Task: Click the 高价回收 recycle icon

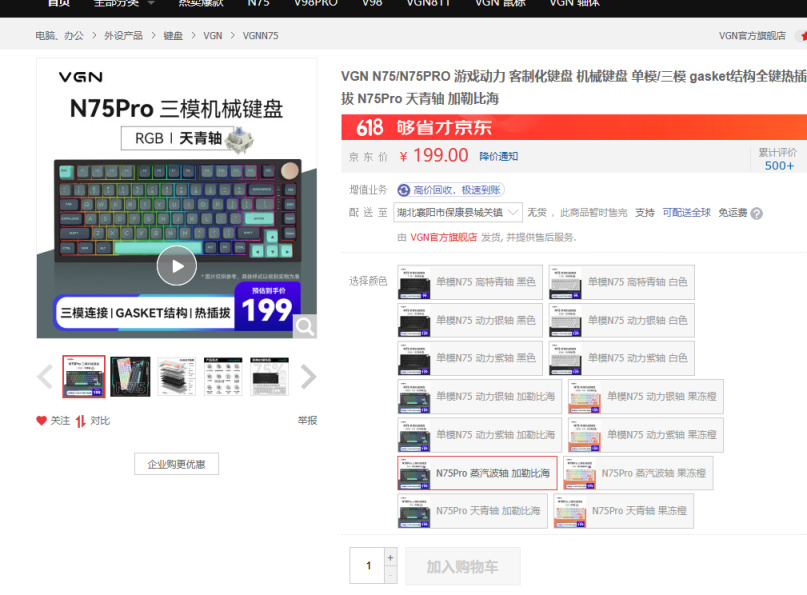Action: point(404,190)
